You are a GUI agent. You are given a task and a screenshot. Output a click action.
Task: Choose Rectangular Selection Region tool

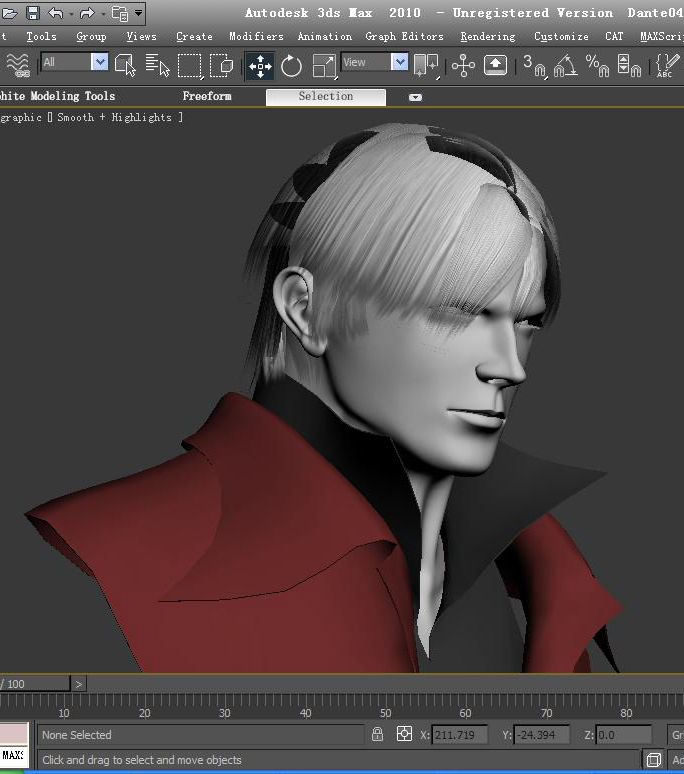pyautogui.click(x=190, y=66)
